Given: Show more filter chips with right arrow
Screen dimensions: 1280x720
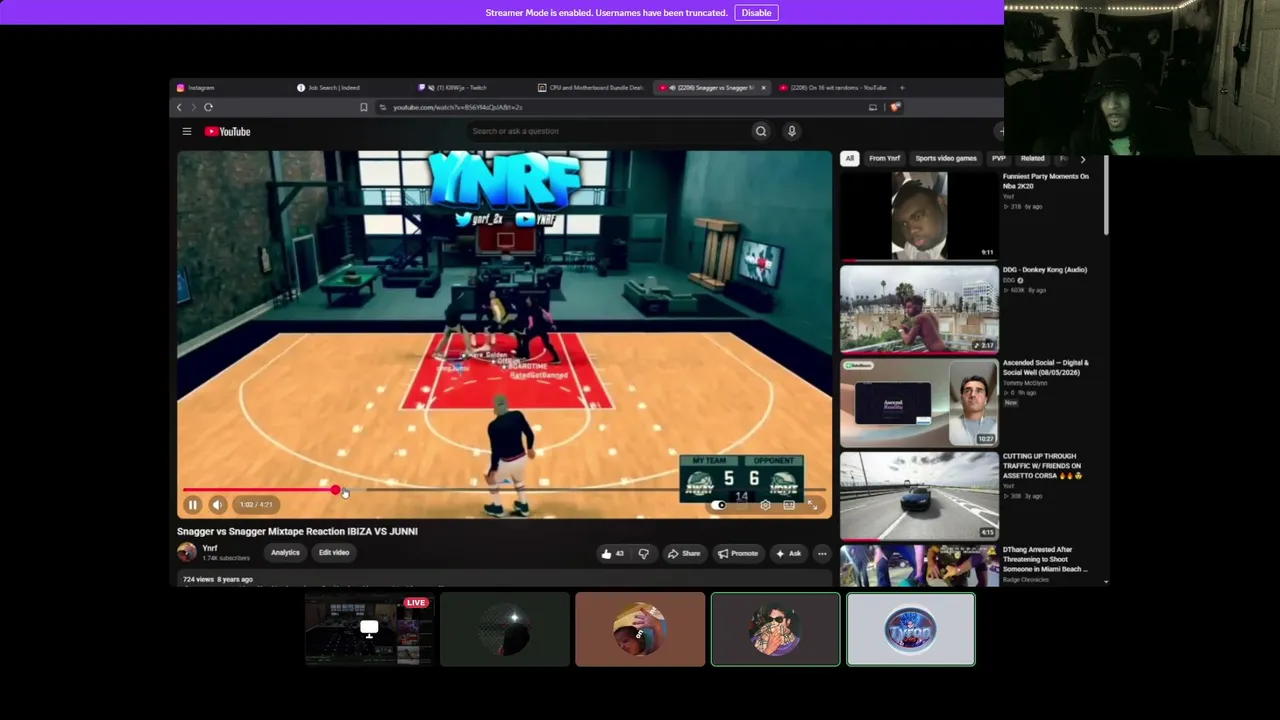Looking at the screenshot, I should click(x=1082, y=159).
